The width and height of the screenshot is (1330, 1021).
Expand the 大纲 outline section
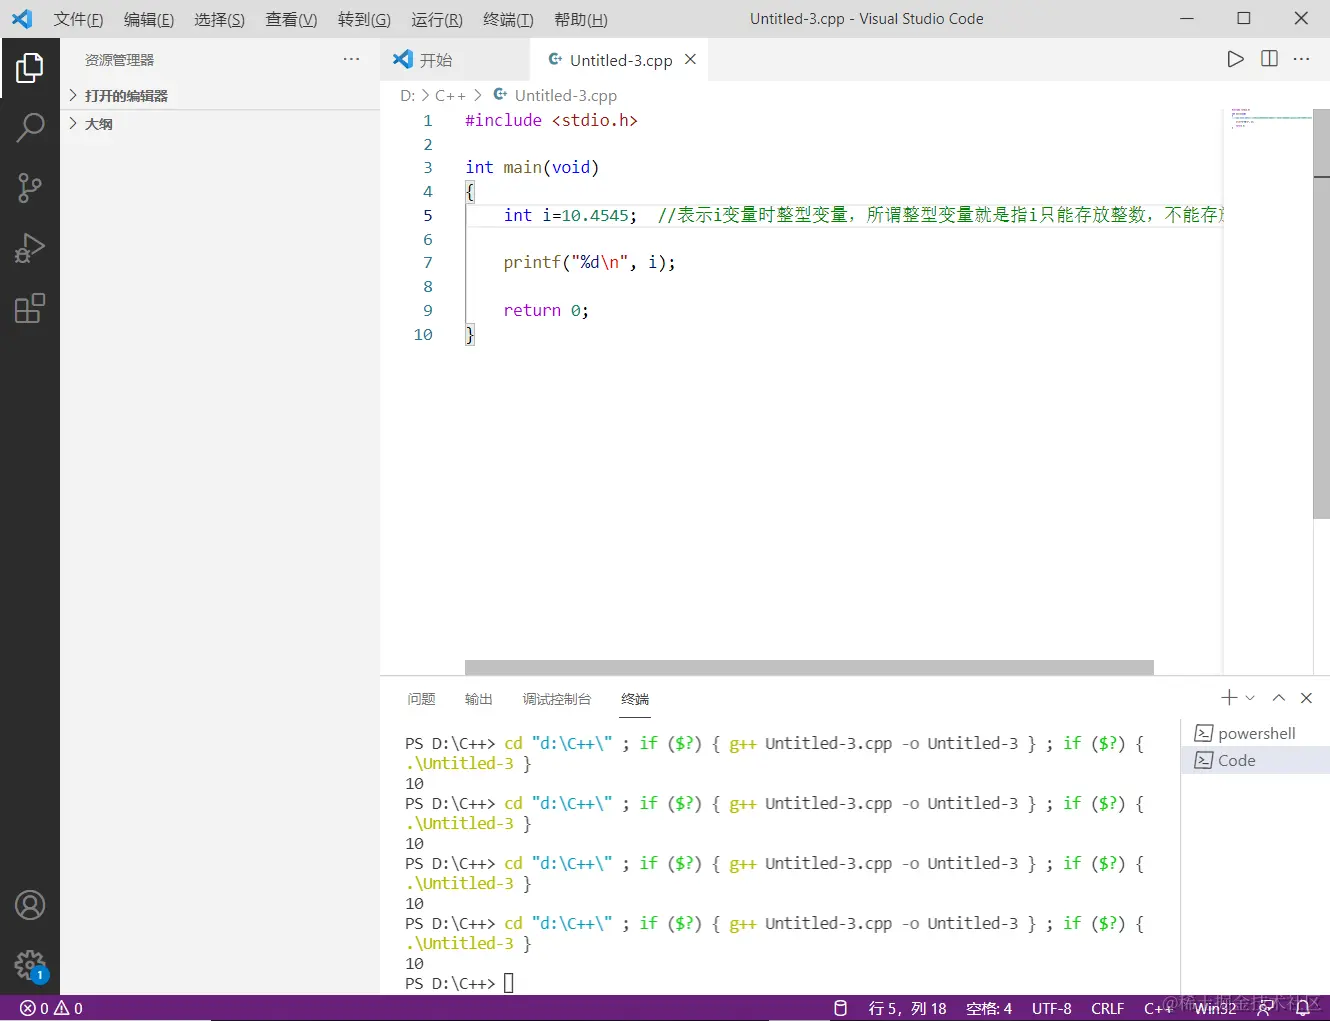[220, 123]
